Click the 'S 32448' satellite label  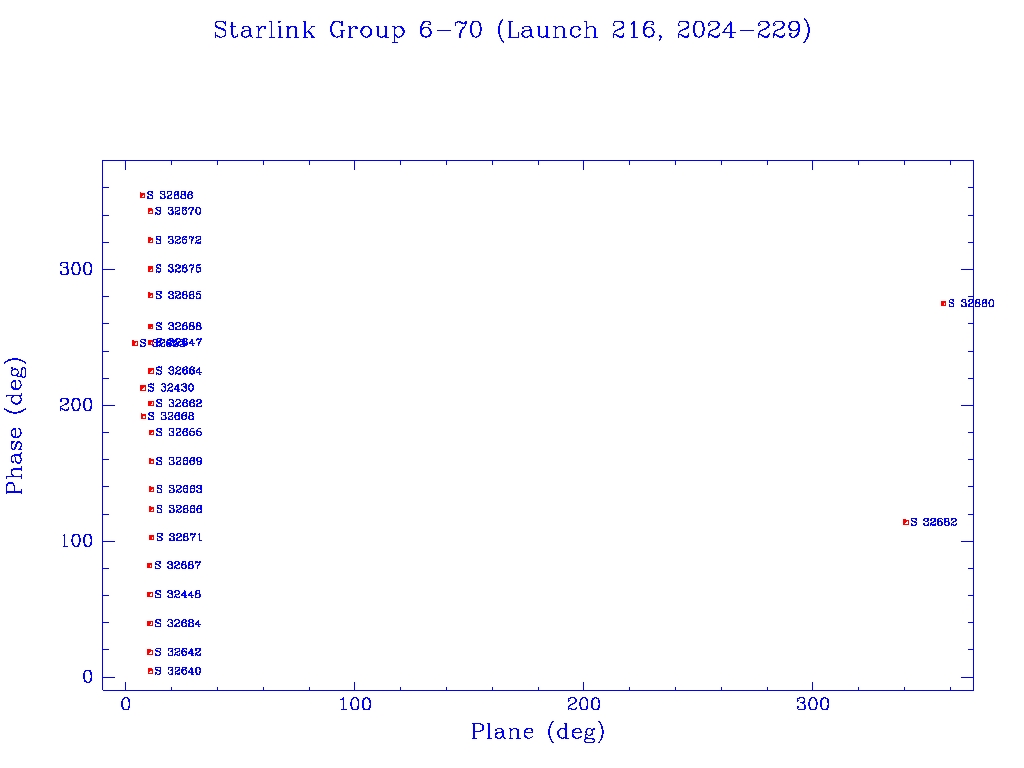coord(178,594)
